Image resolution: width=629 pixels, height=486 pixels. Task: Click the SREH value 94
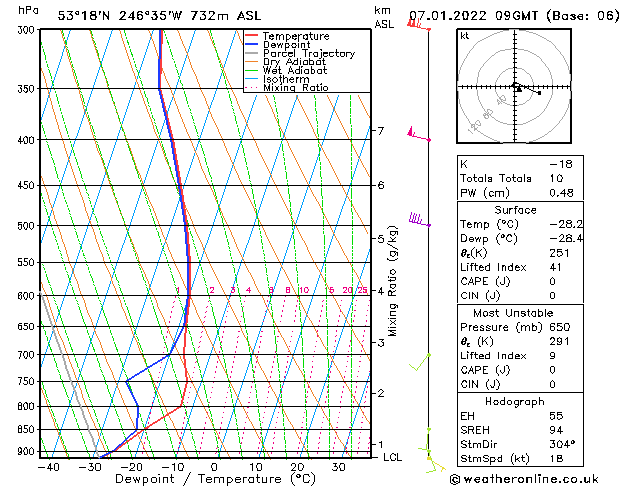pyautogui.click(x=556, y=430)
